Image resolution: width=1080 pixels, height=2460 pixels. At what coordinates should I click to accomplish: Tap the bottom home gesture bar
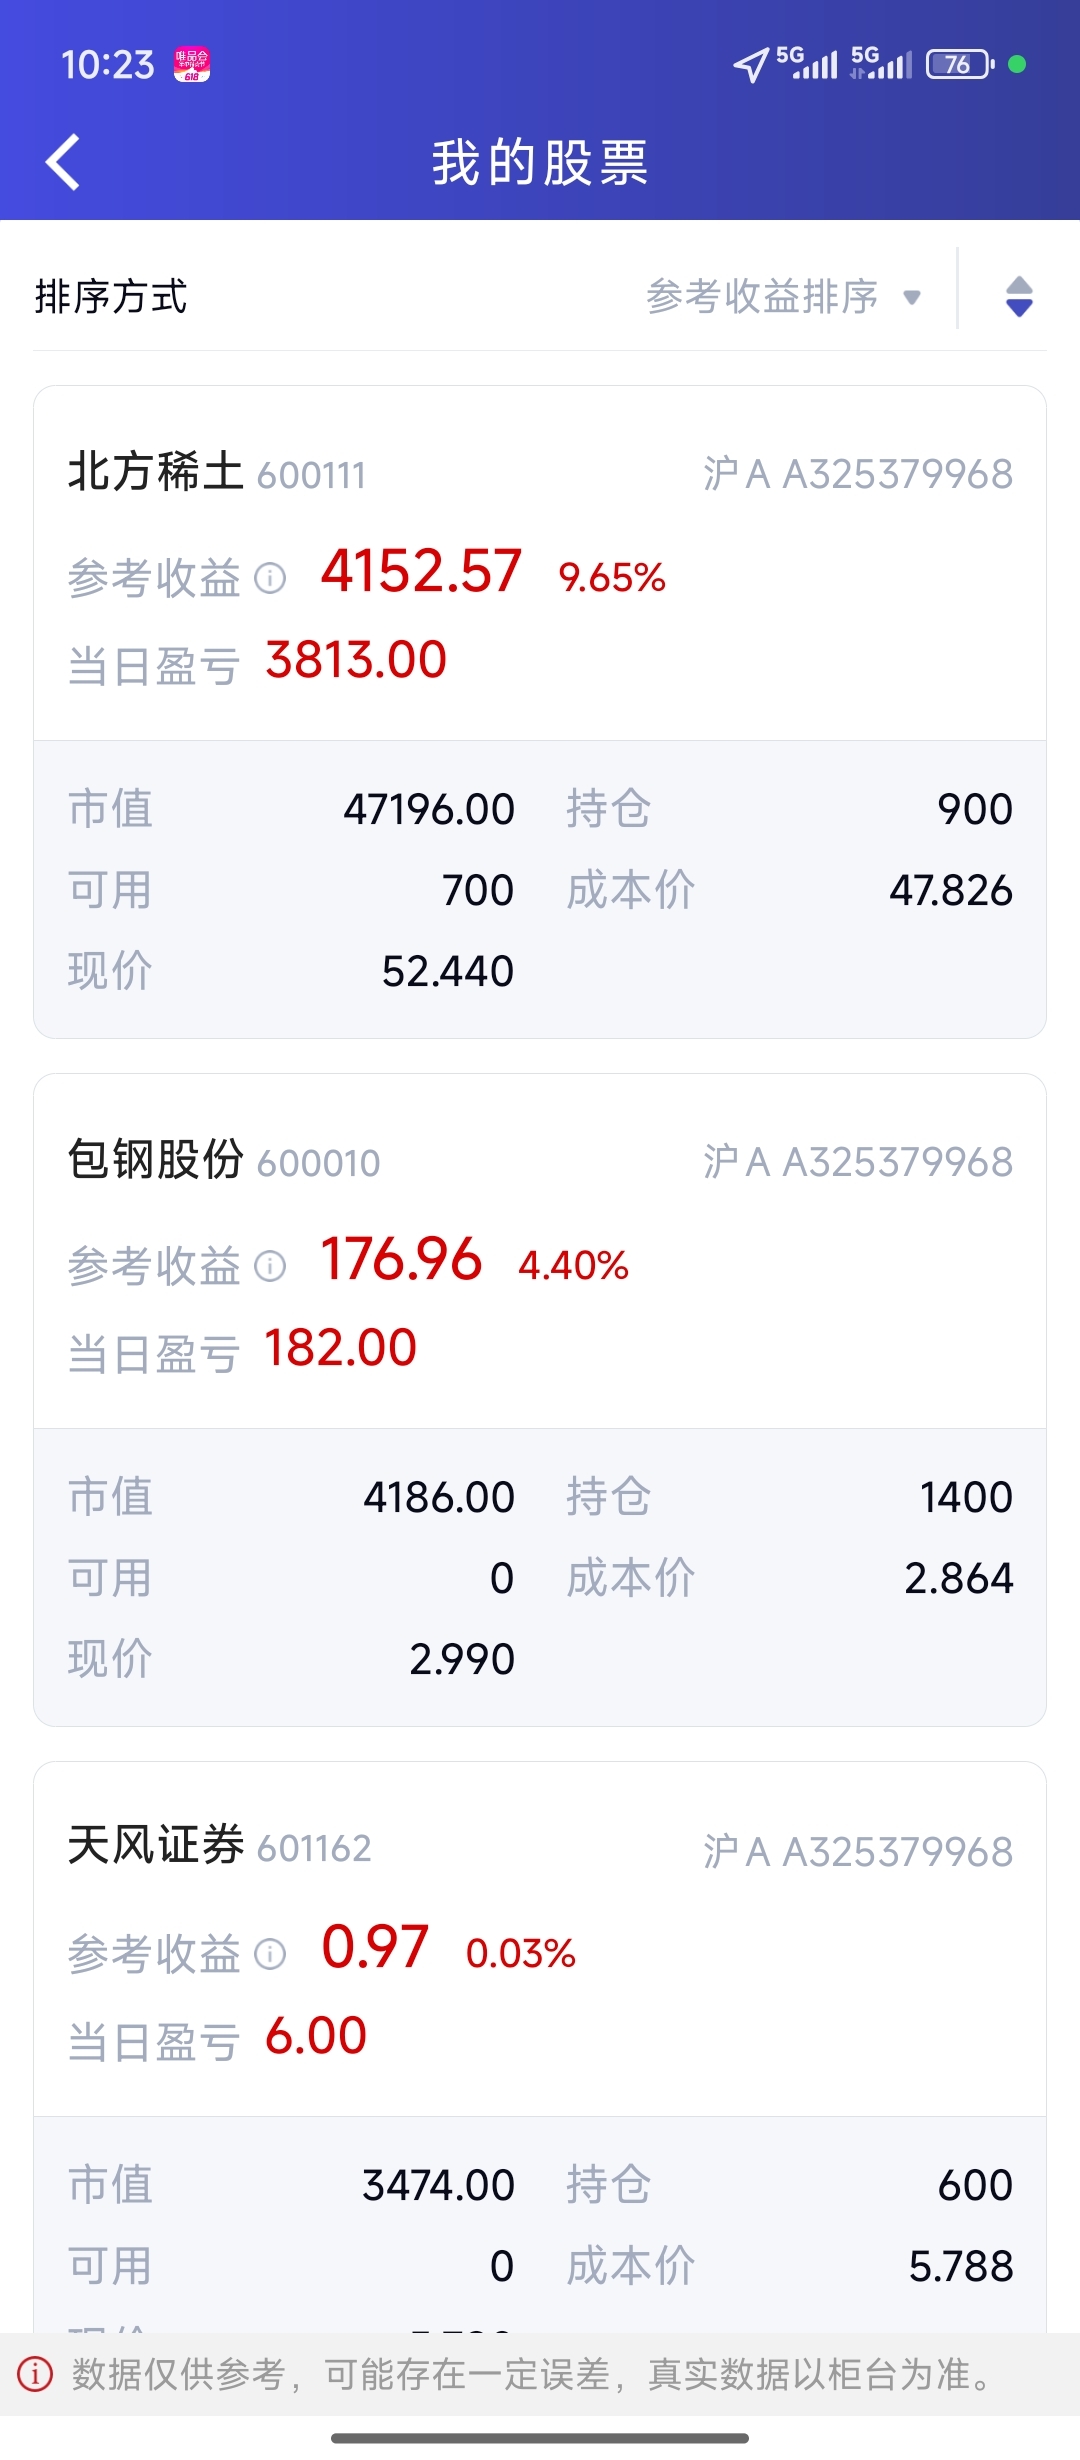click(x=540, y=2438)
